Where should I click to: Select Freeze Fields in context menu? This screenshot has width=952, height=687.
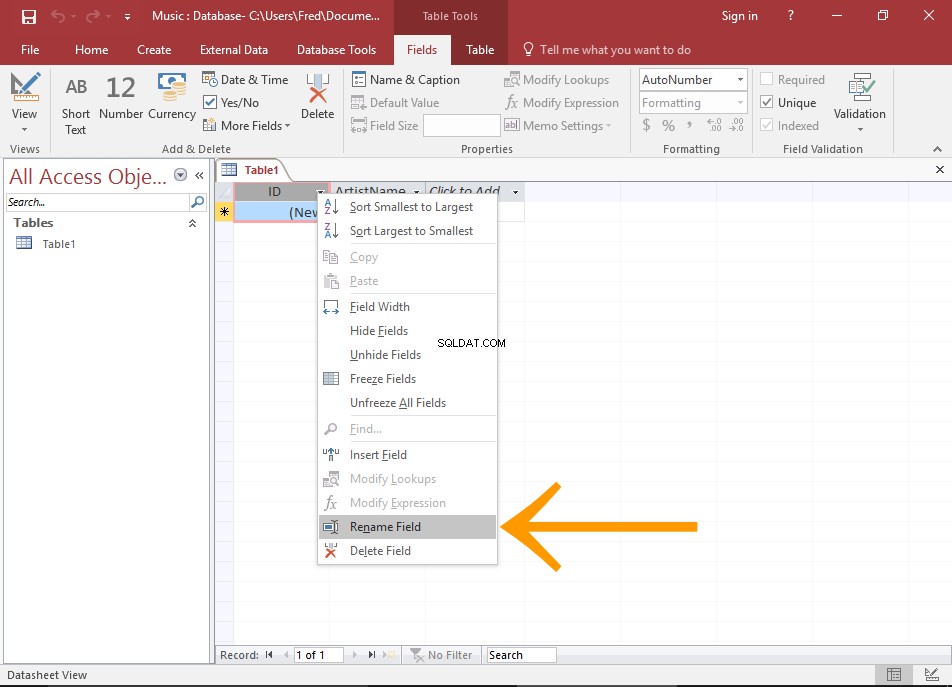click(407, 379)
